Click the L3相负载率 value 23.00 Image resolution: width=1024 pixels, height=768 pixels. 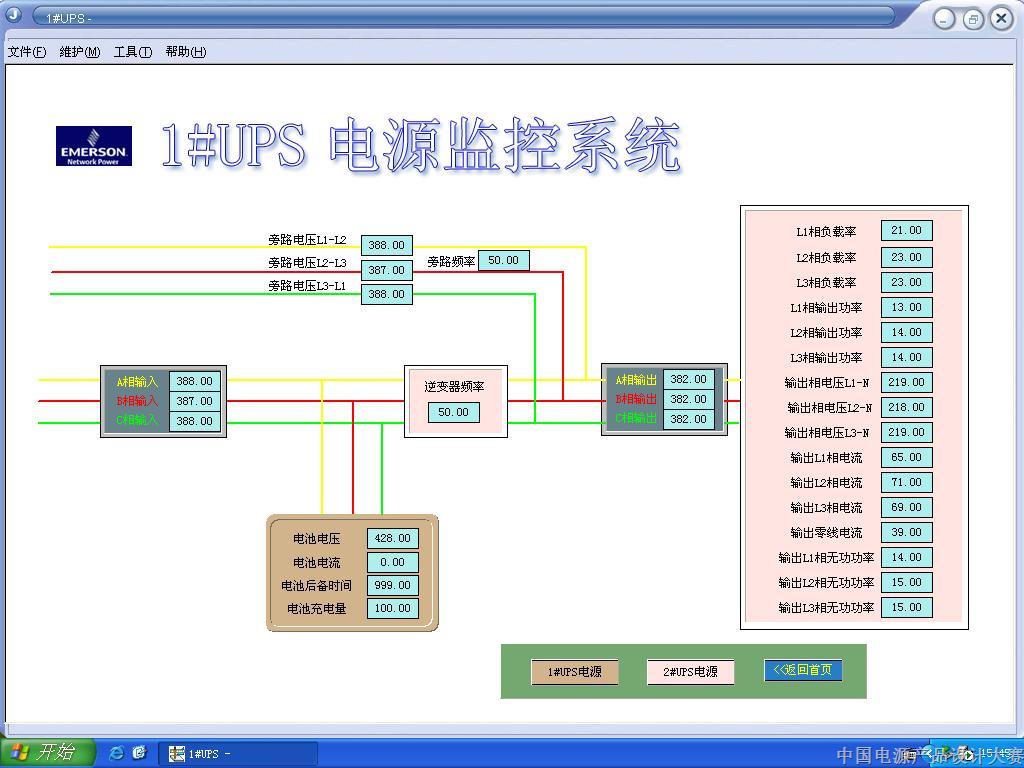click(x=906, y=282)
